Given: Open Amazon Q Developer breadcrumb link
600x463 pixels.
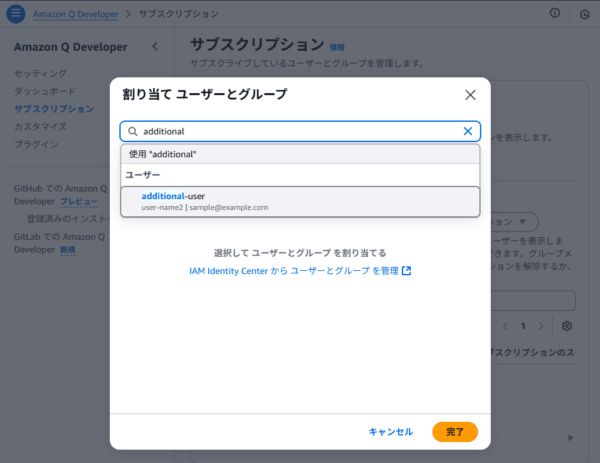Looking at the screenshot, I should point(75,14).
